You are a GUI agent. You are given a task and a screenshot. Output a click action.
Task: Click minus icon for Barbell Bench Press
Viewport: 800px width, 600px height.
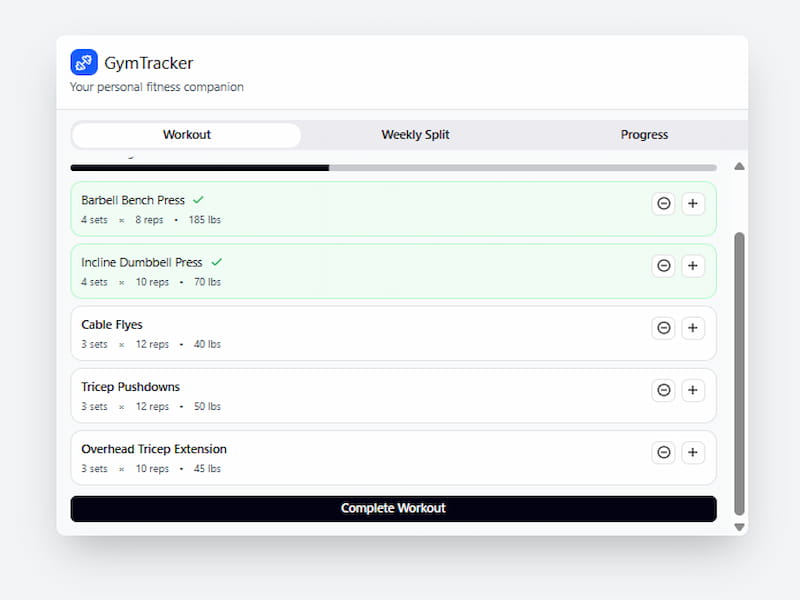pos(663,204)
